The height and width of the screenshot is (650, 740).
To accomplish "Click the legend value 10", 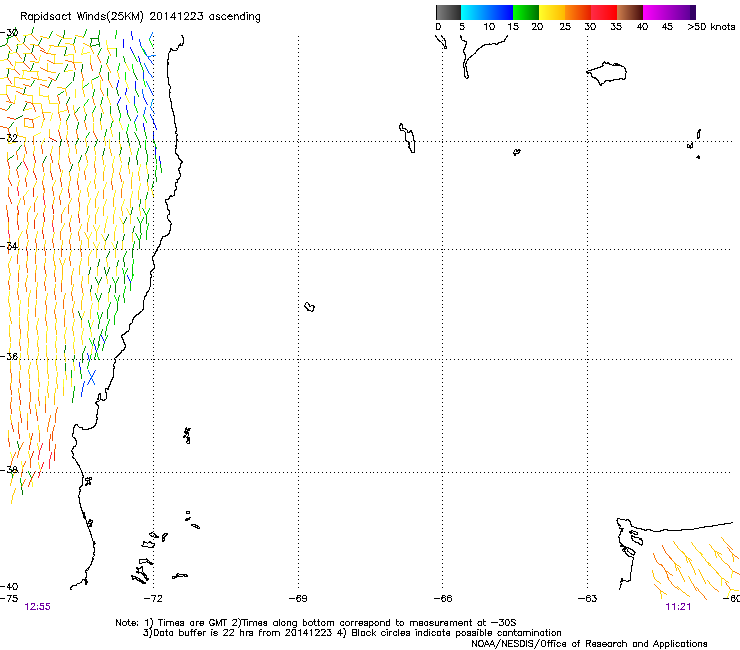I will (x=489, y=27).
